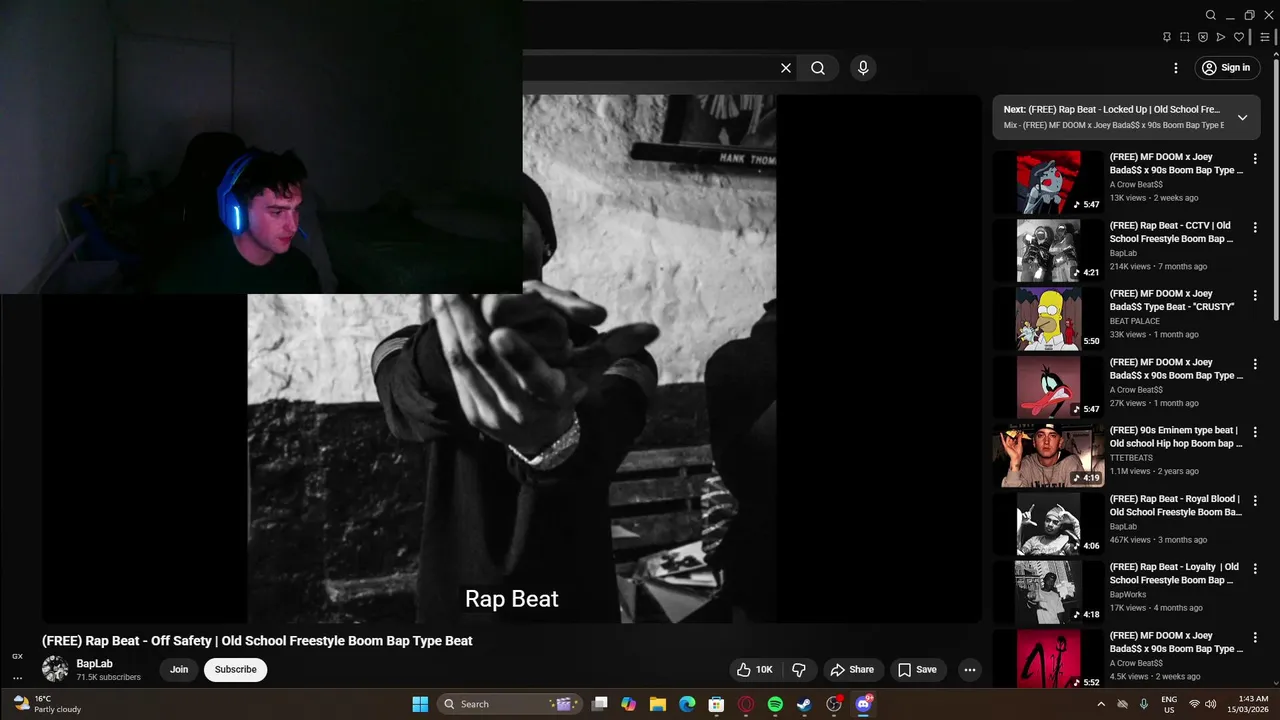The height and width of the screenshot is (720, 1280).
Task: Open the ad blocker shield icon
Action: click(x=1203, y=37)
